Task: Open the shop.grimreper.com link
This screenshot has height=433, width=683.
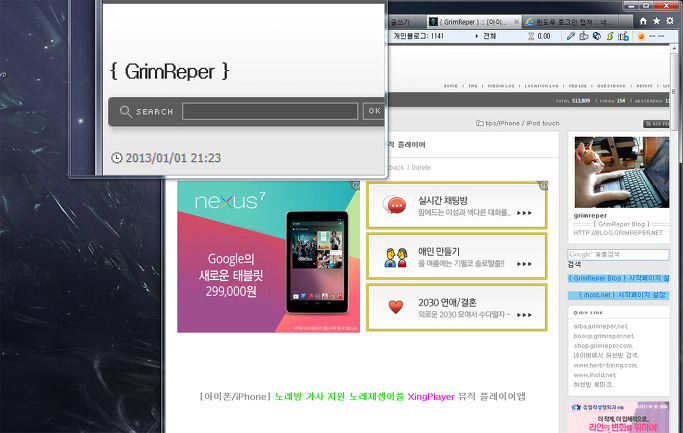Action: (603, 345)
